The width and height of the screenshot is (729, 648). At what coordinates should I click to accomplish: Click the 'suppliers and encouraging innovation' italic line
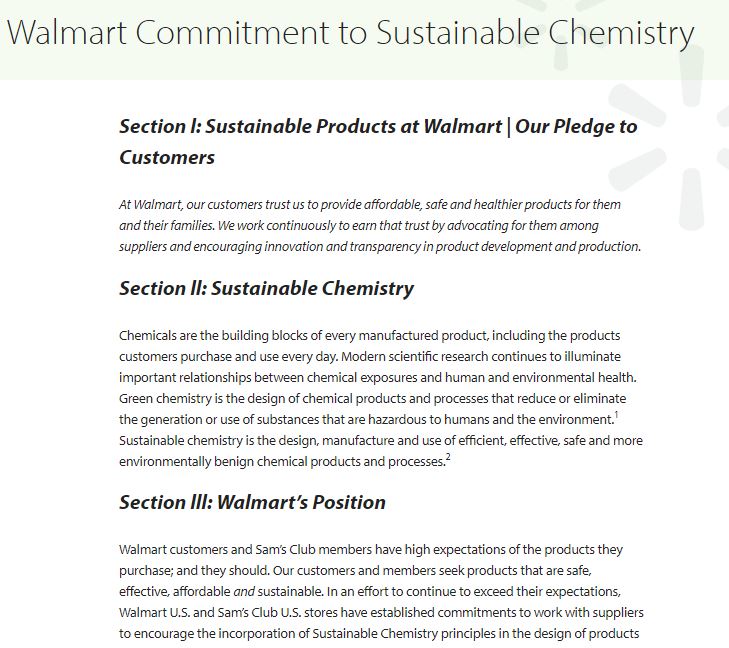[x=380, y=246]
